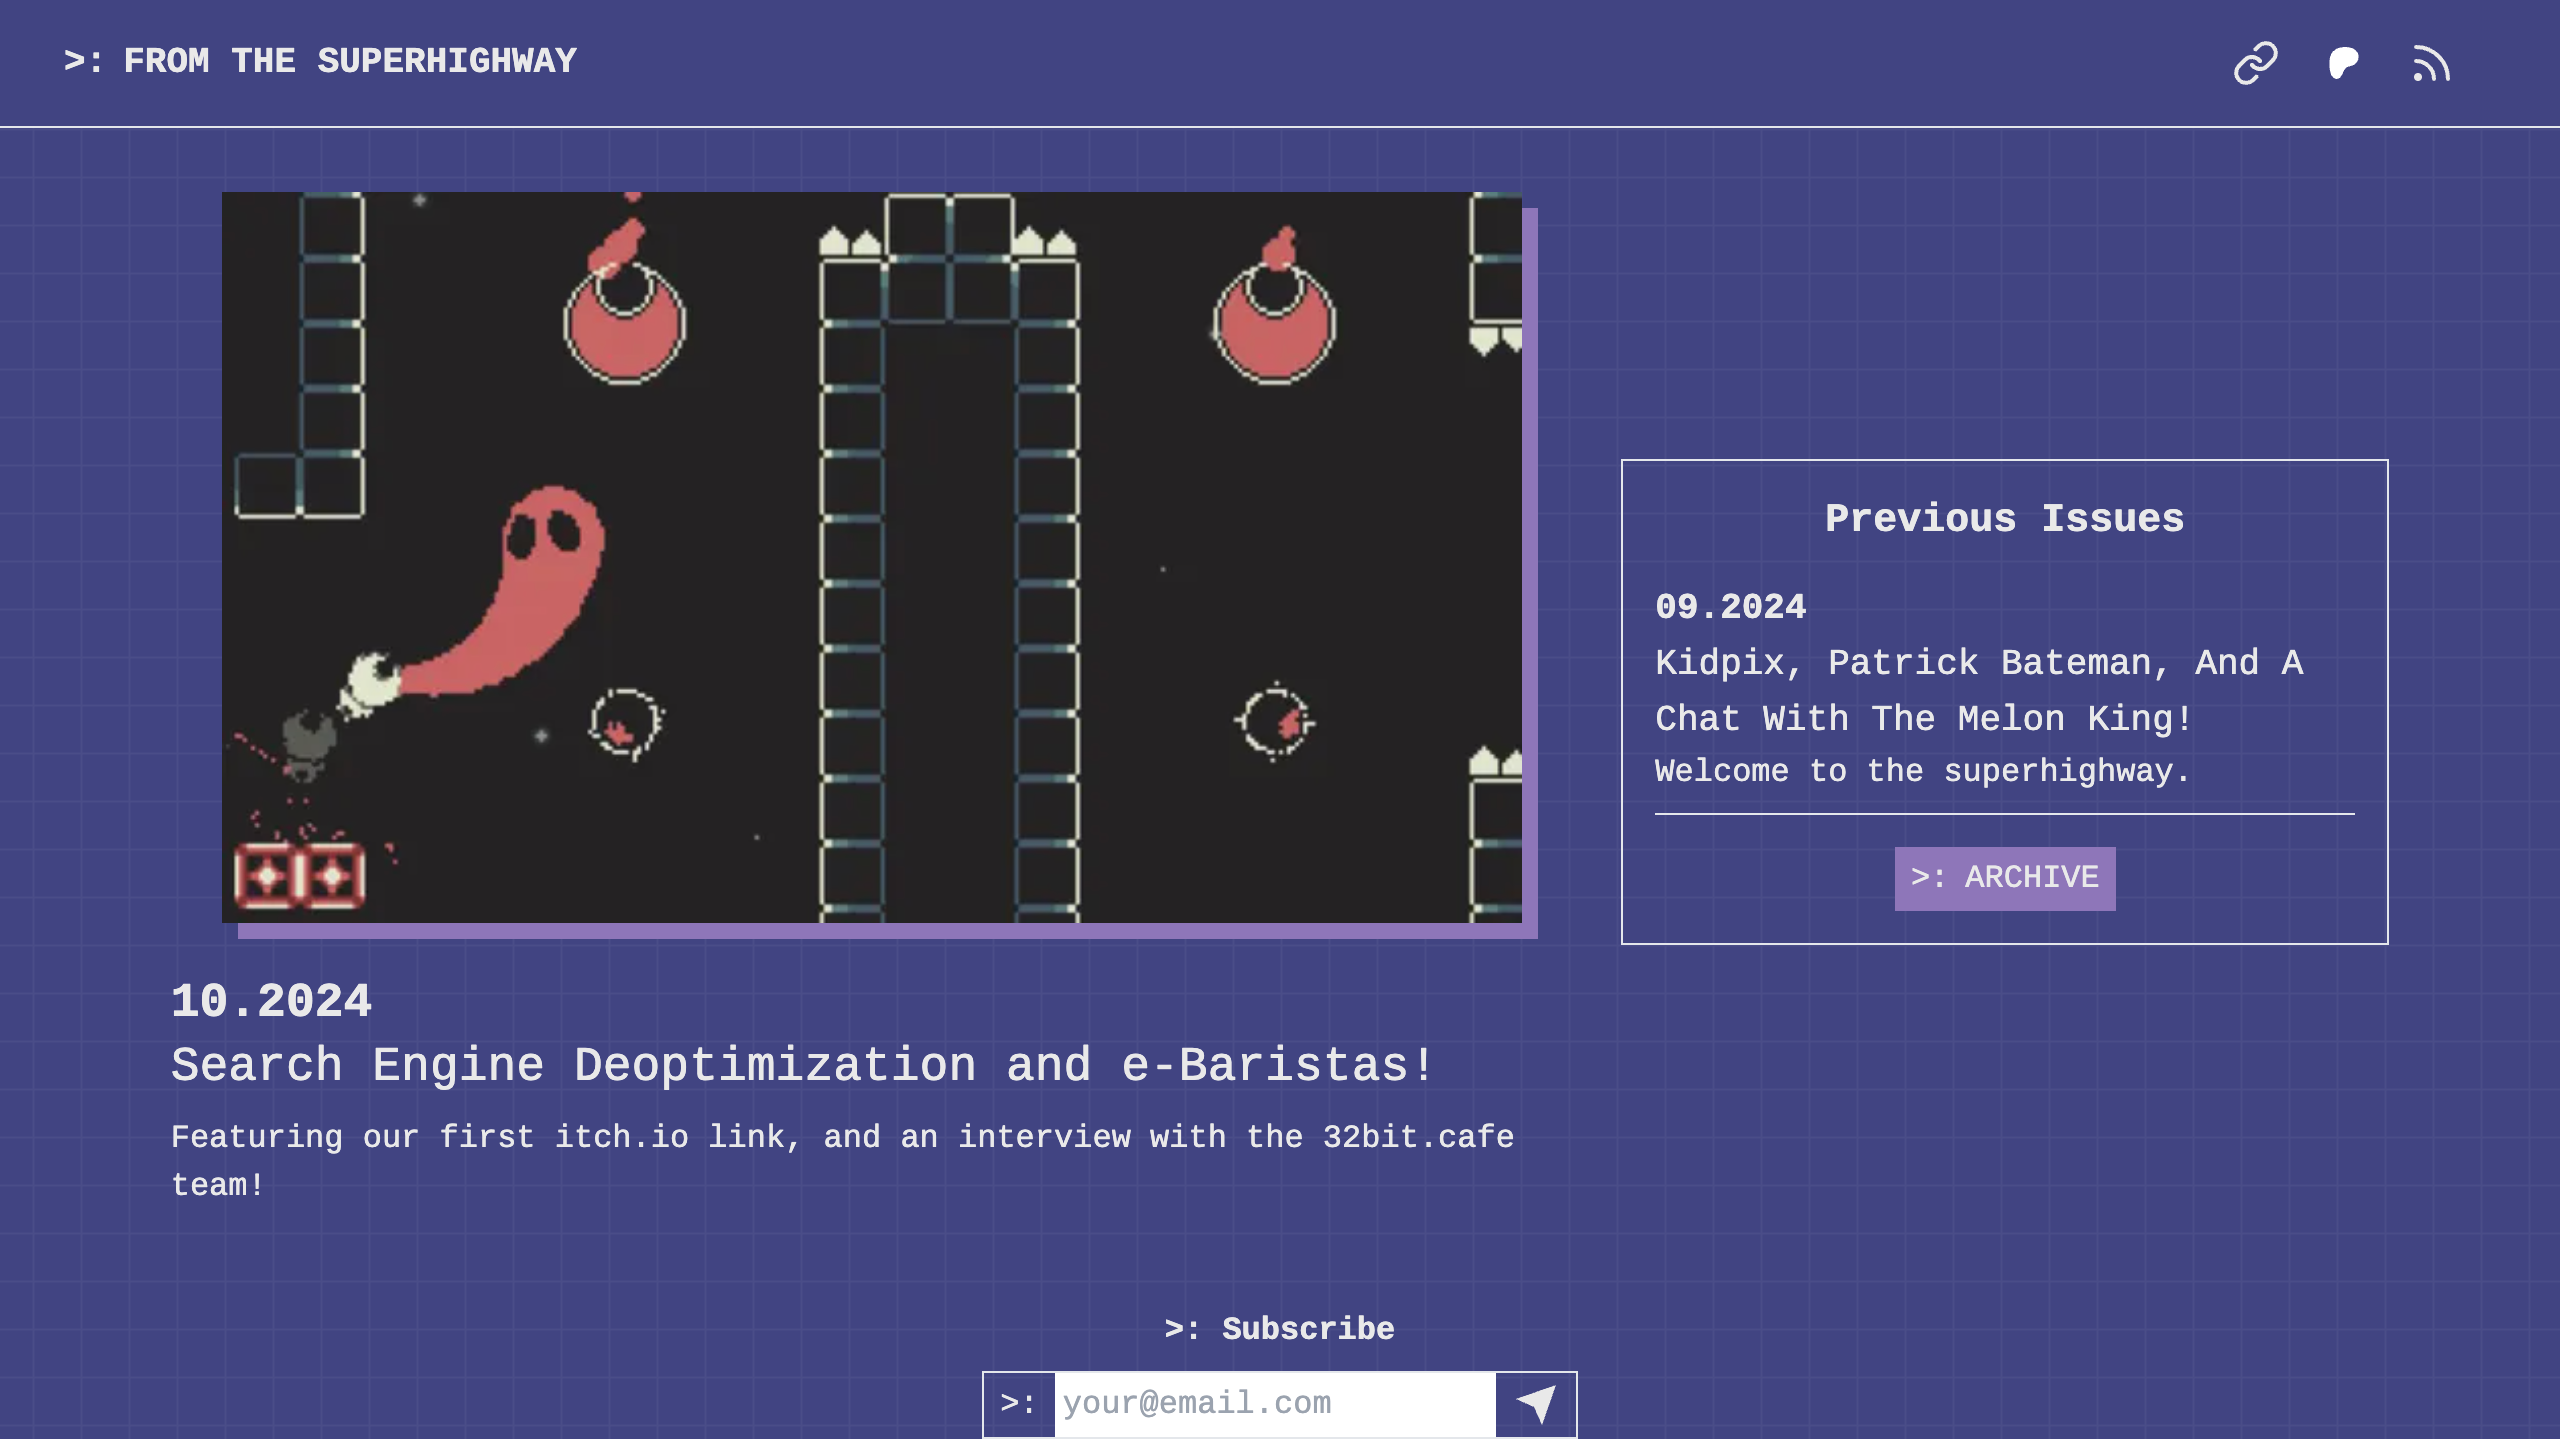This screenshot has width=2560, height=1439.
Task: Focus the your@email.com input field
Action: click(x=1274, y=1404)
